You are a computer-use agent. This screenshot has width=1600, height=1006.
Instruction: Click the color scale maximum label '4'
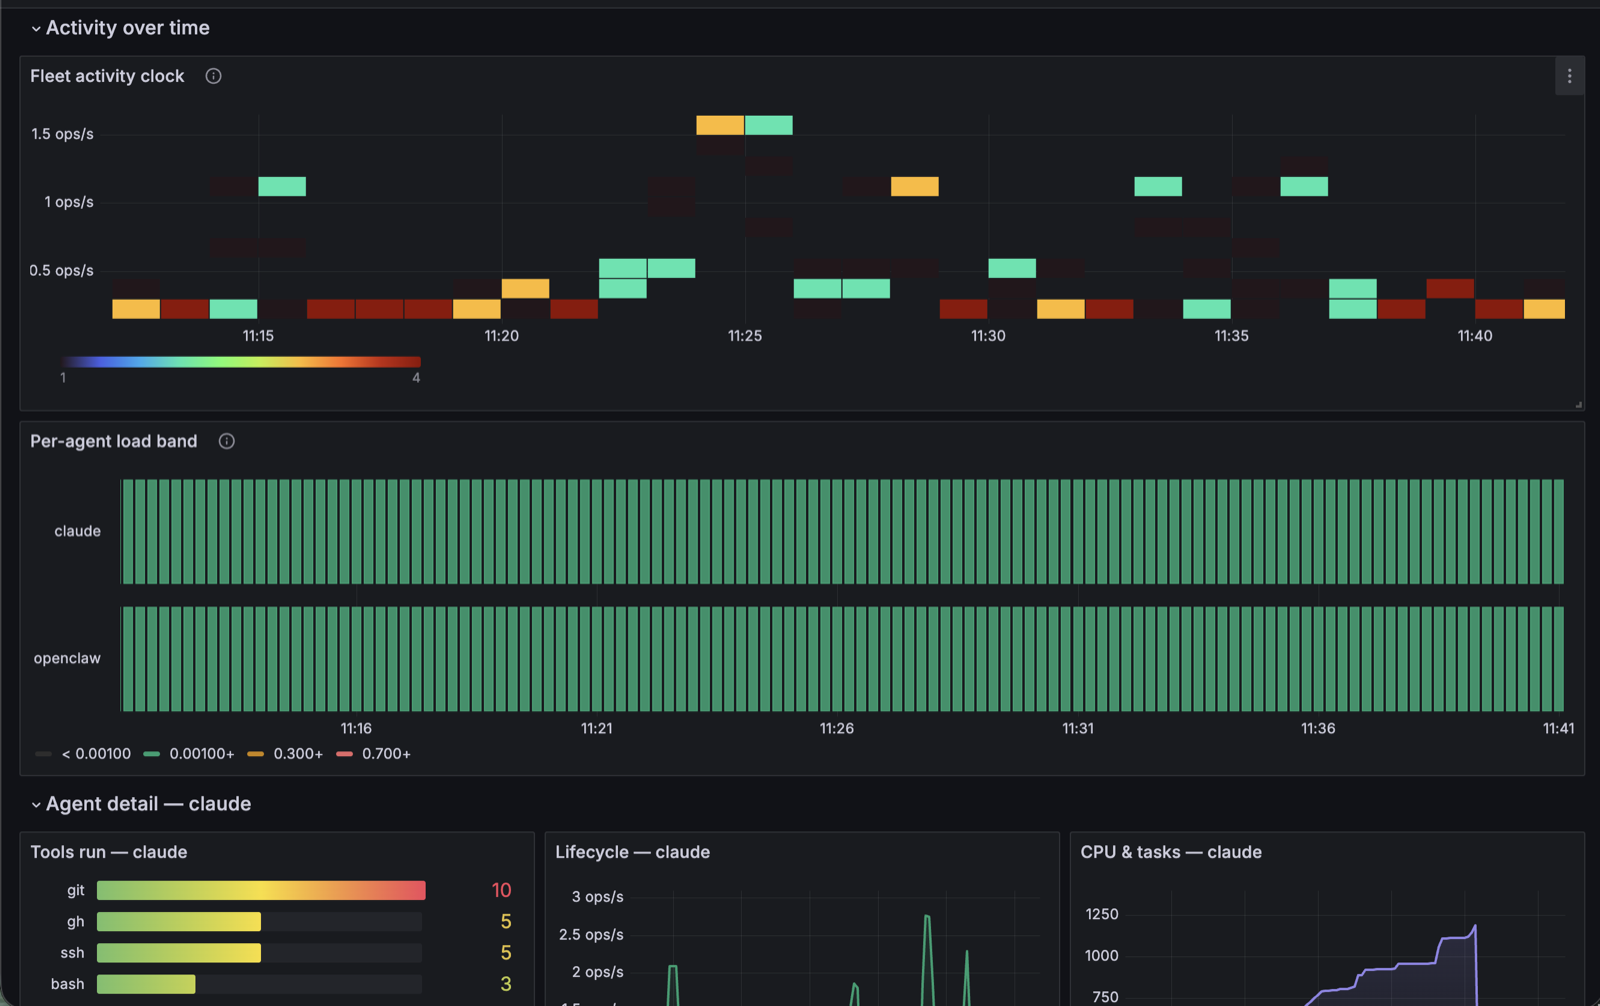tap(416, 378)
